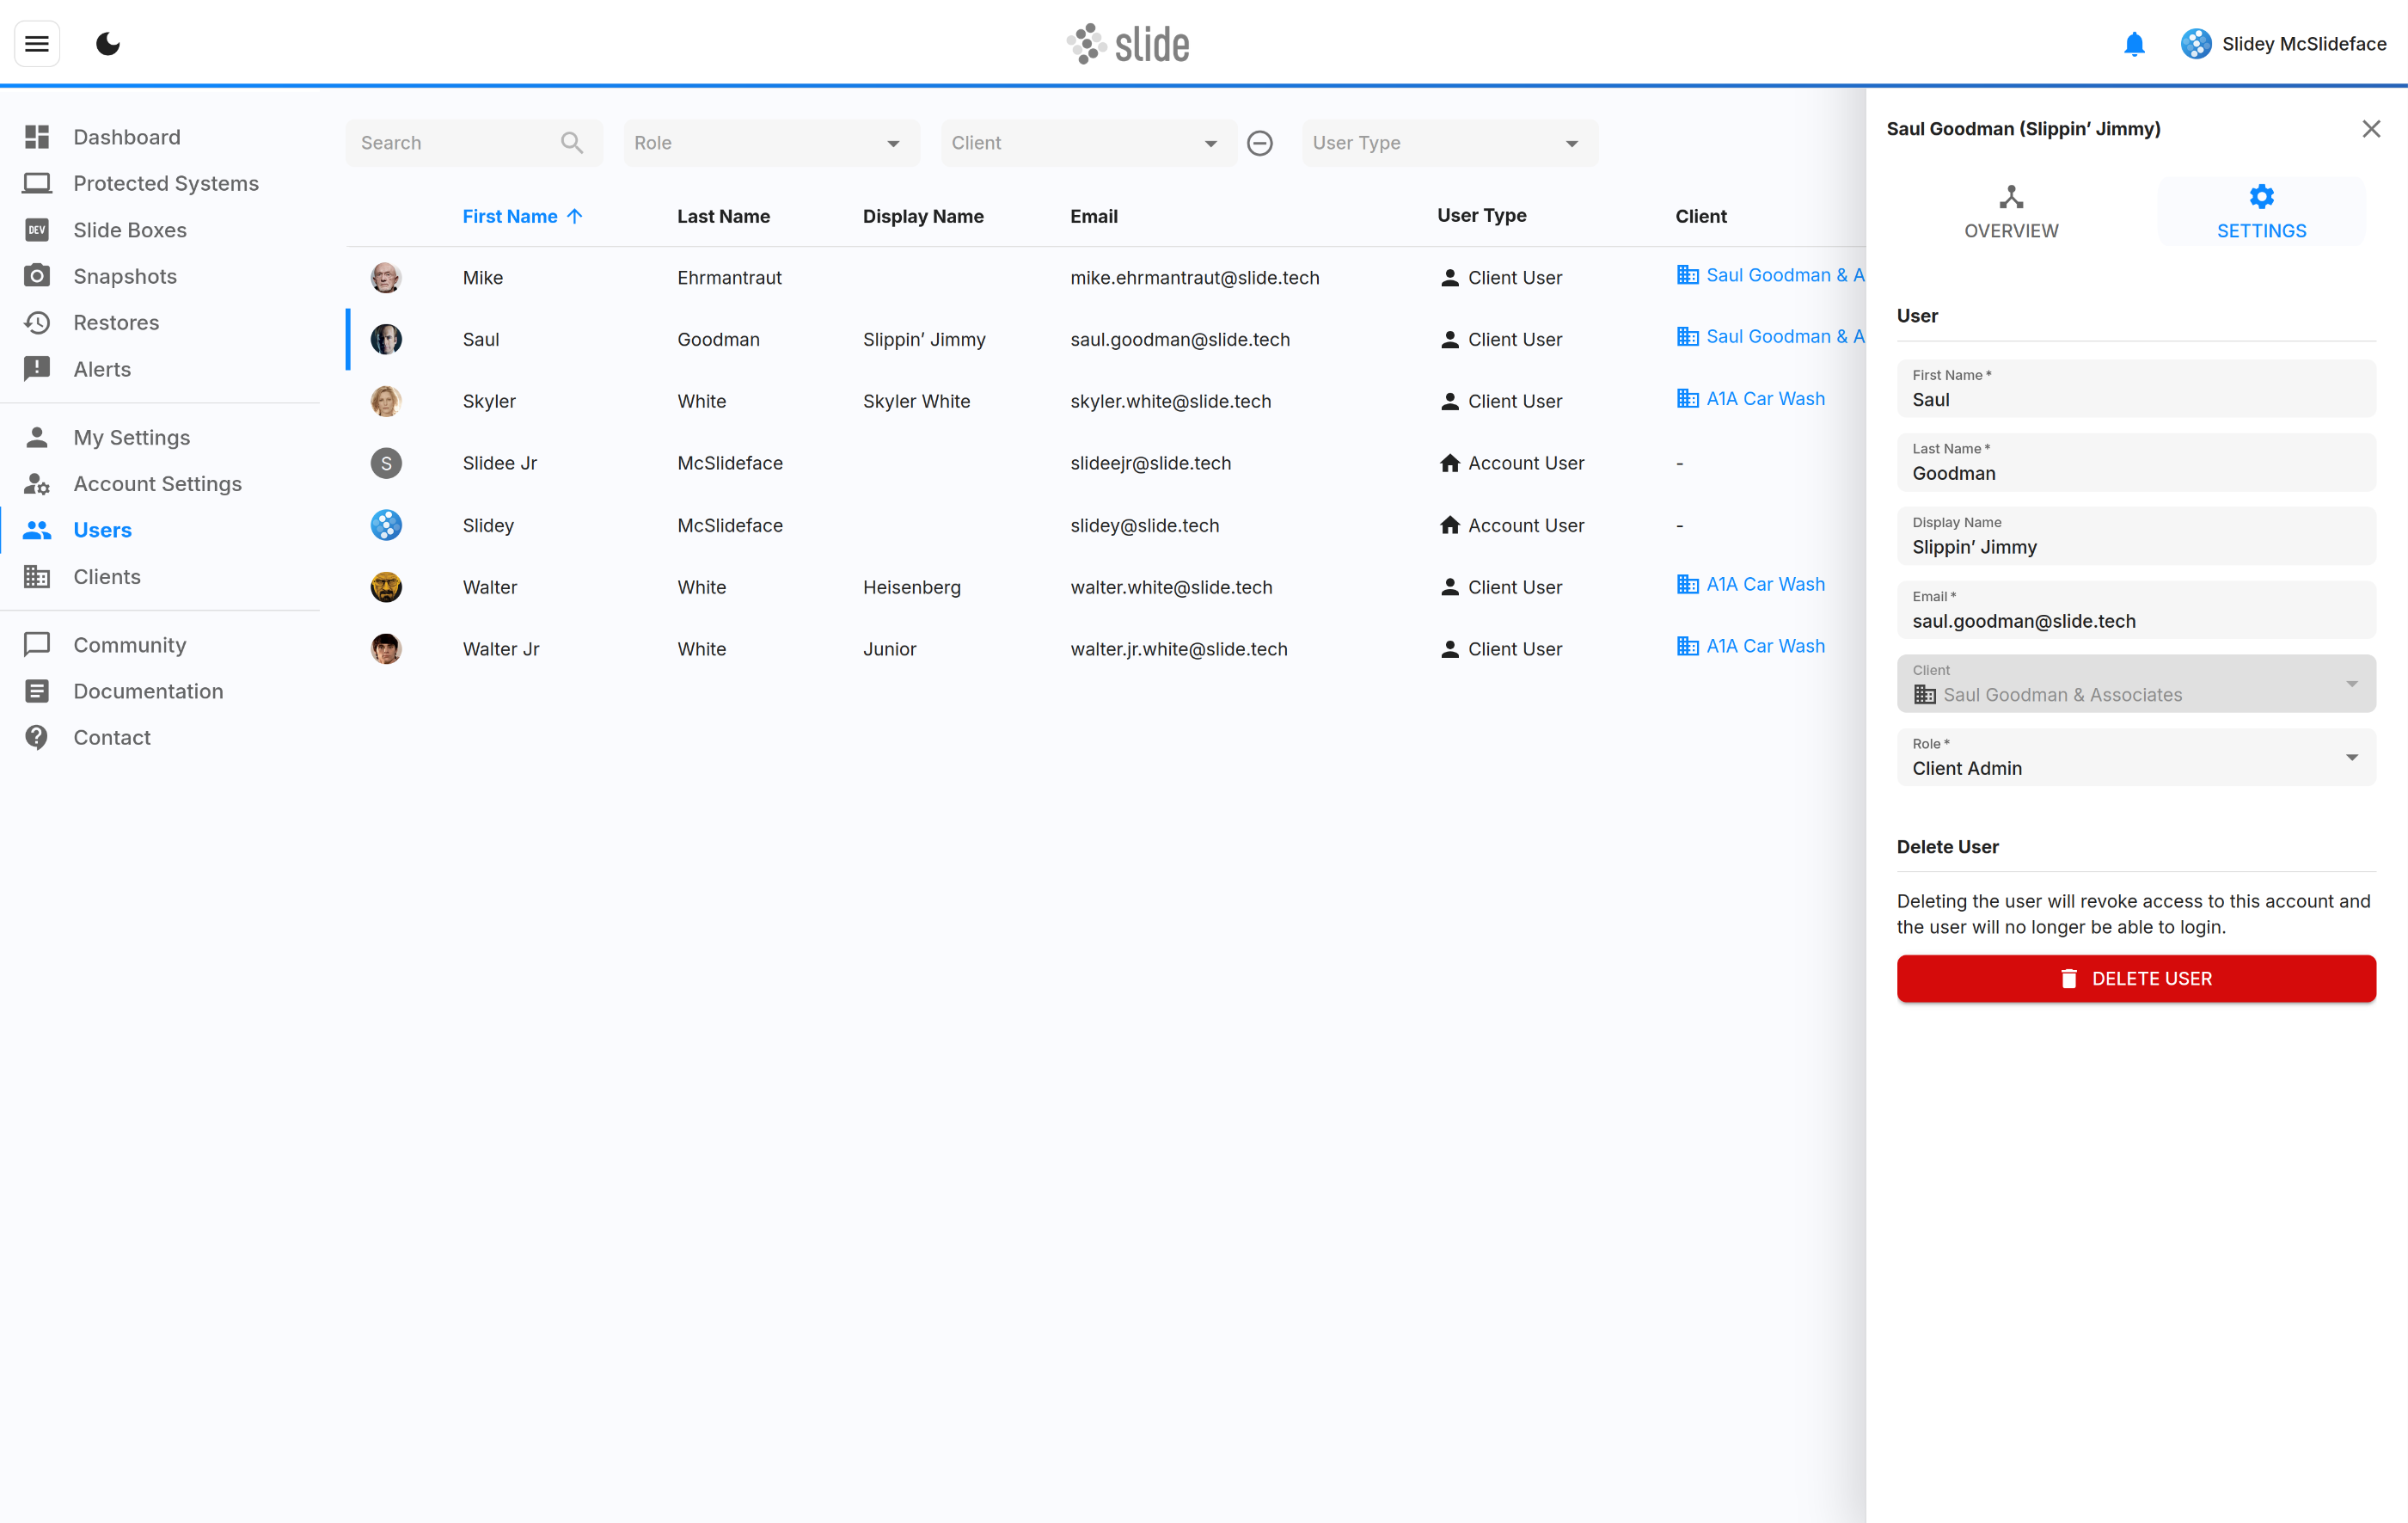The height and width of the screenshot is (1523, 2408).
Task: Click the My Settings person icon
Action: point(37,437)
